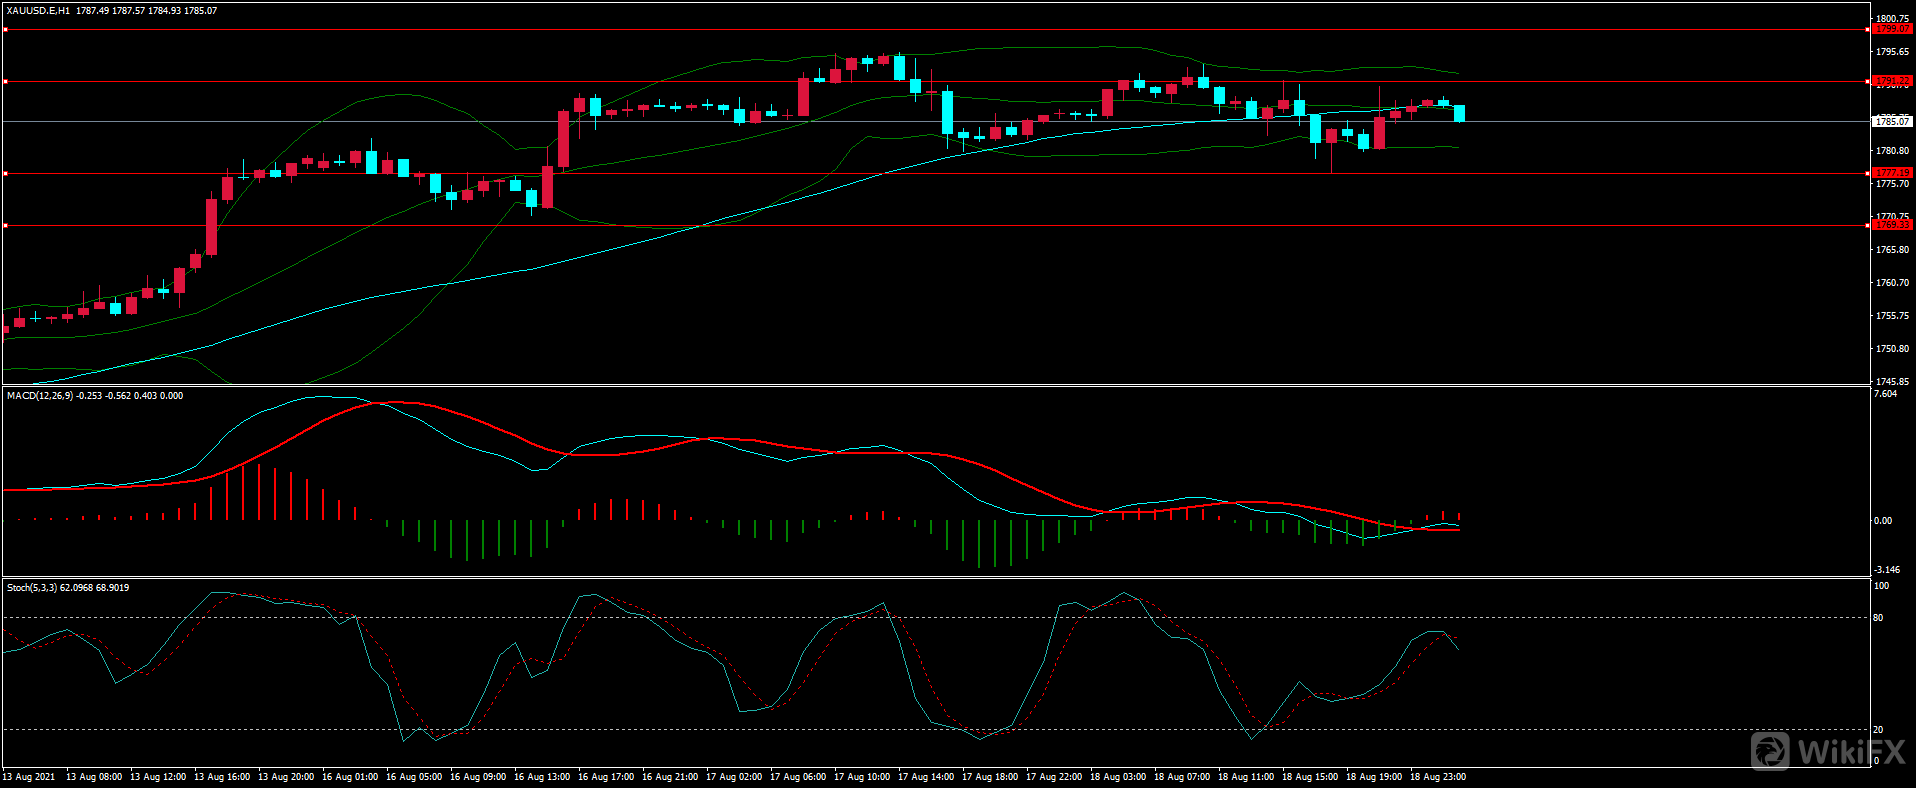
Task: Click the 18 Aug 23:00 time label
Action: coord(1438,777)
